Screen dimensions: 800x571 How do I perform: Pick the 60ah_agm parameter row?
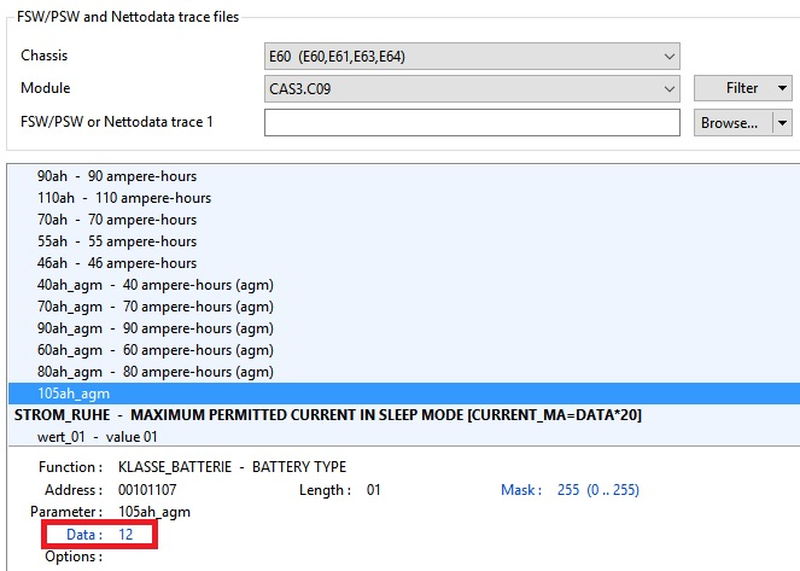point(155,350)
